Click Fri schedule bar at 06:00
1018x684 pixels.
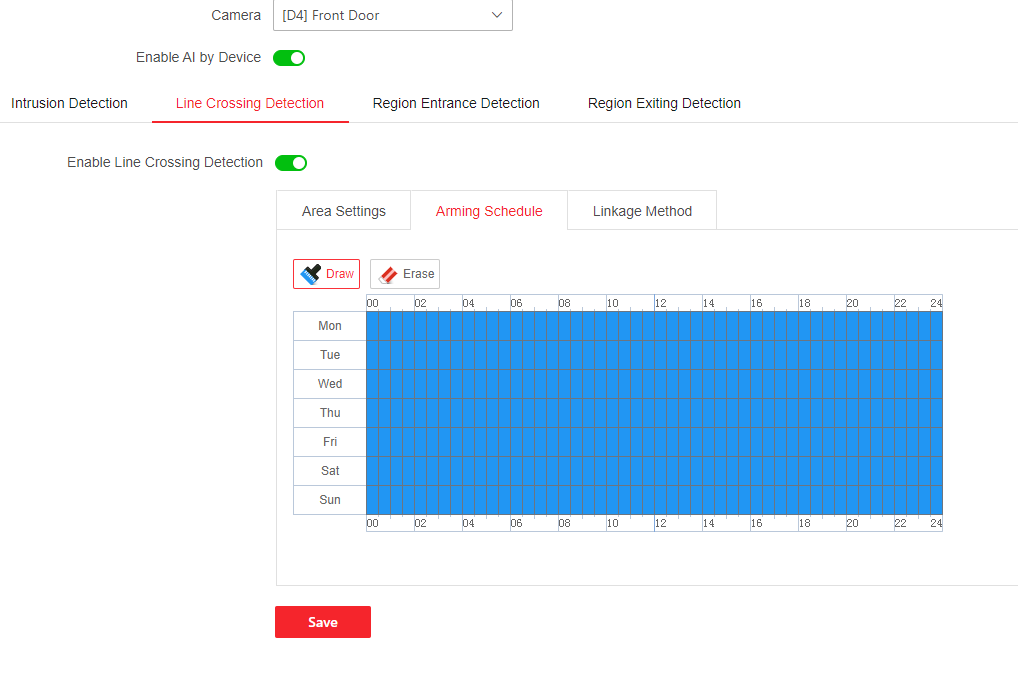pos(511,442)
